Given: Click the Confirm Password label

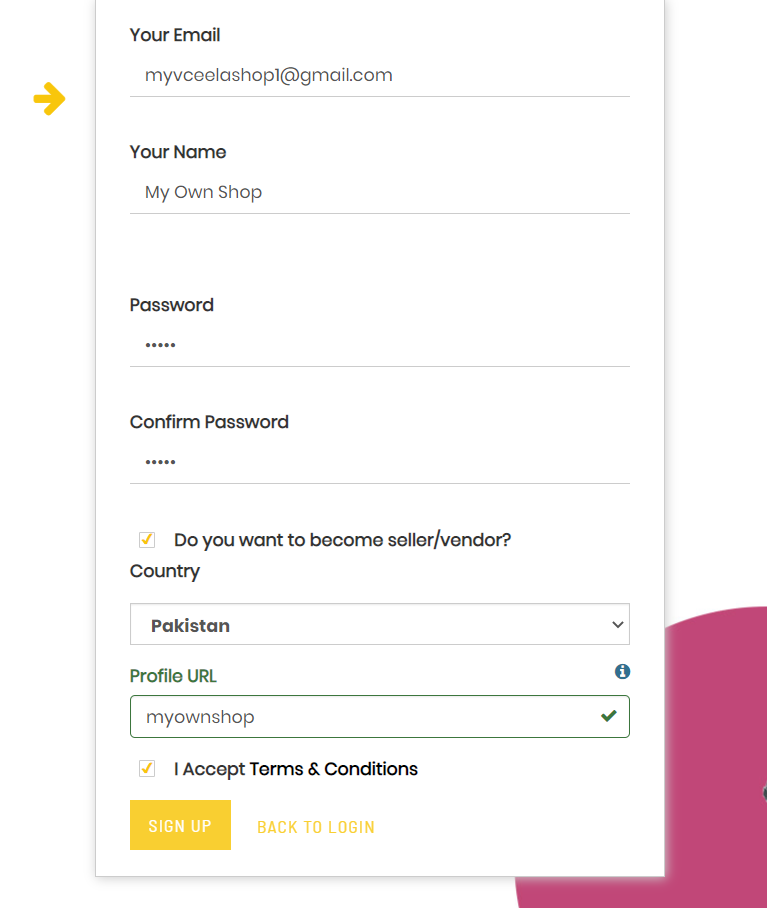Looking at the screenshot, I should coord(209,422).
